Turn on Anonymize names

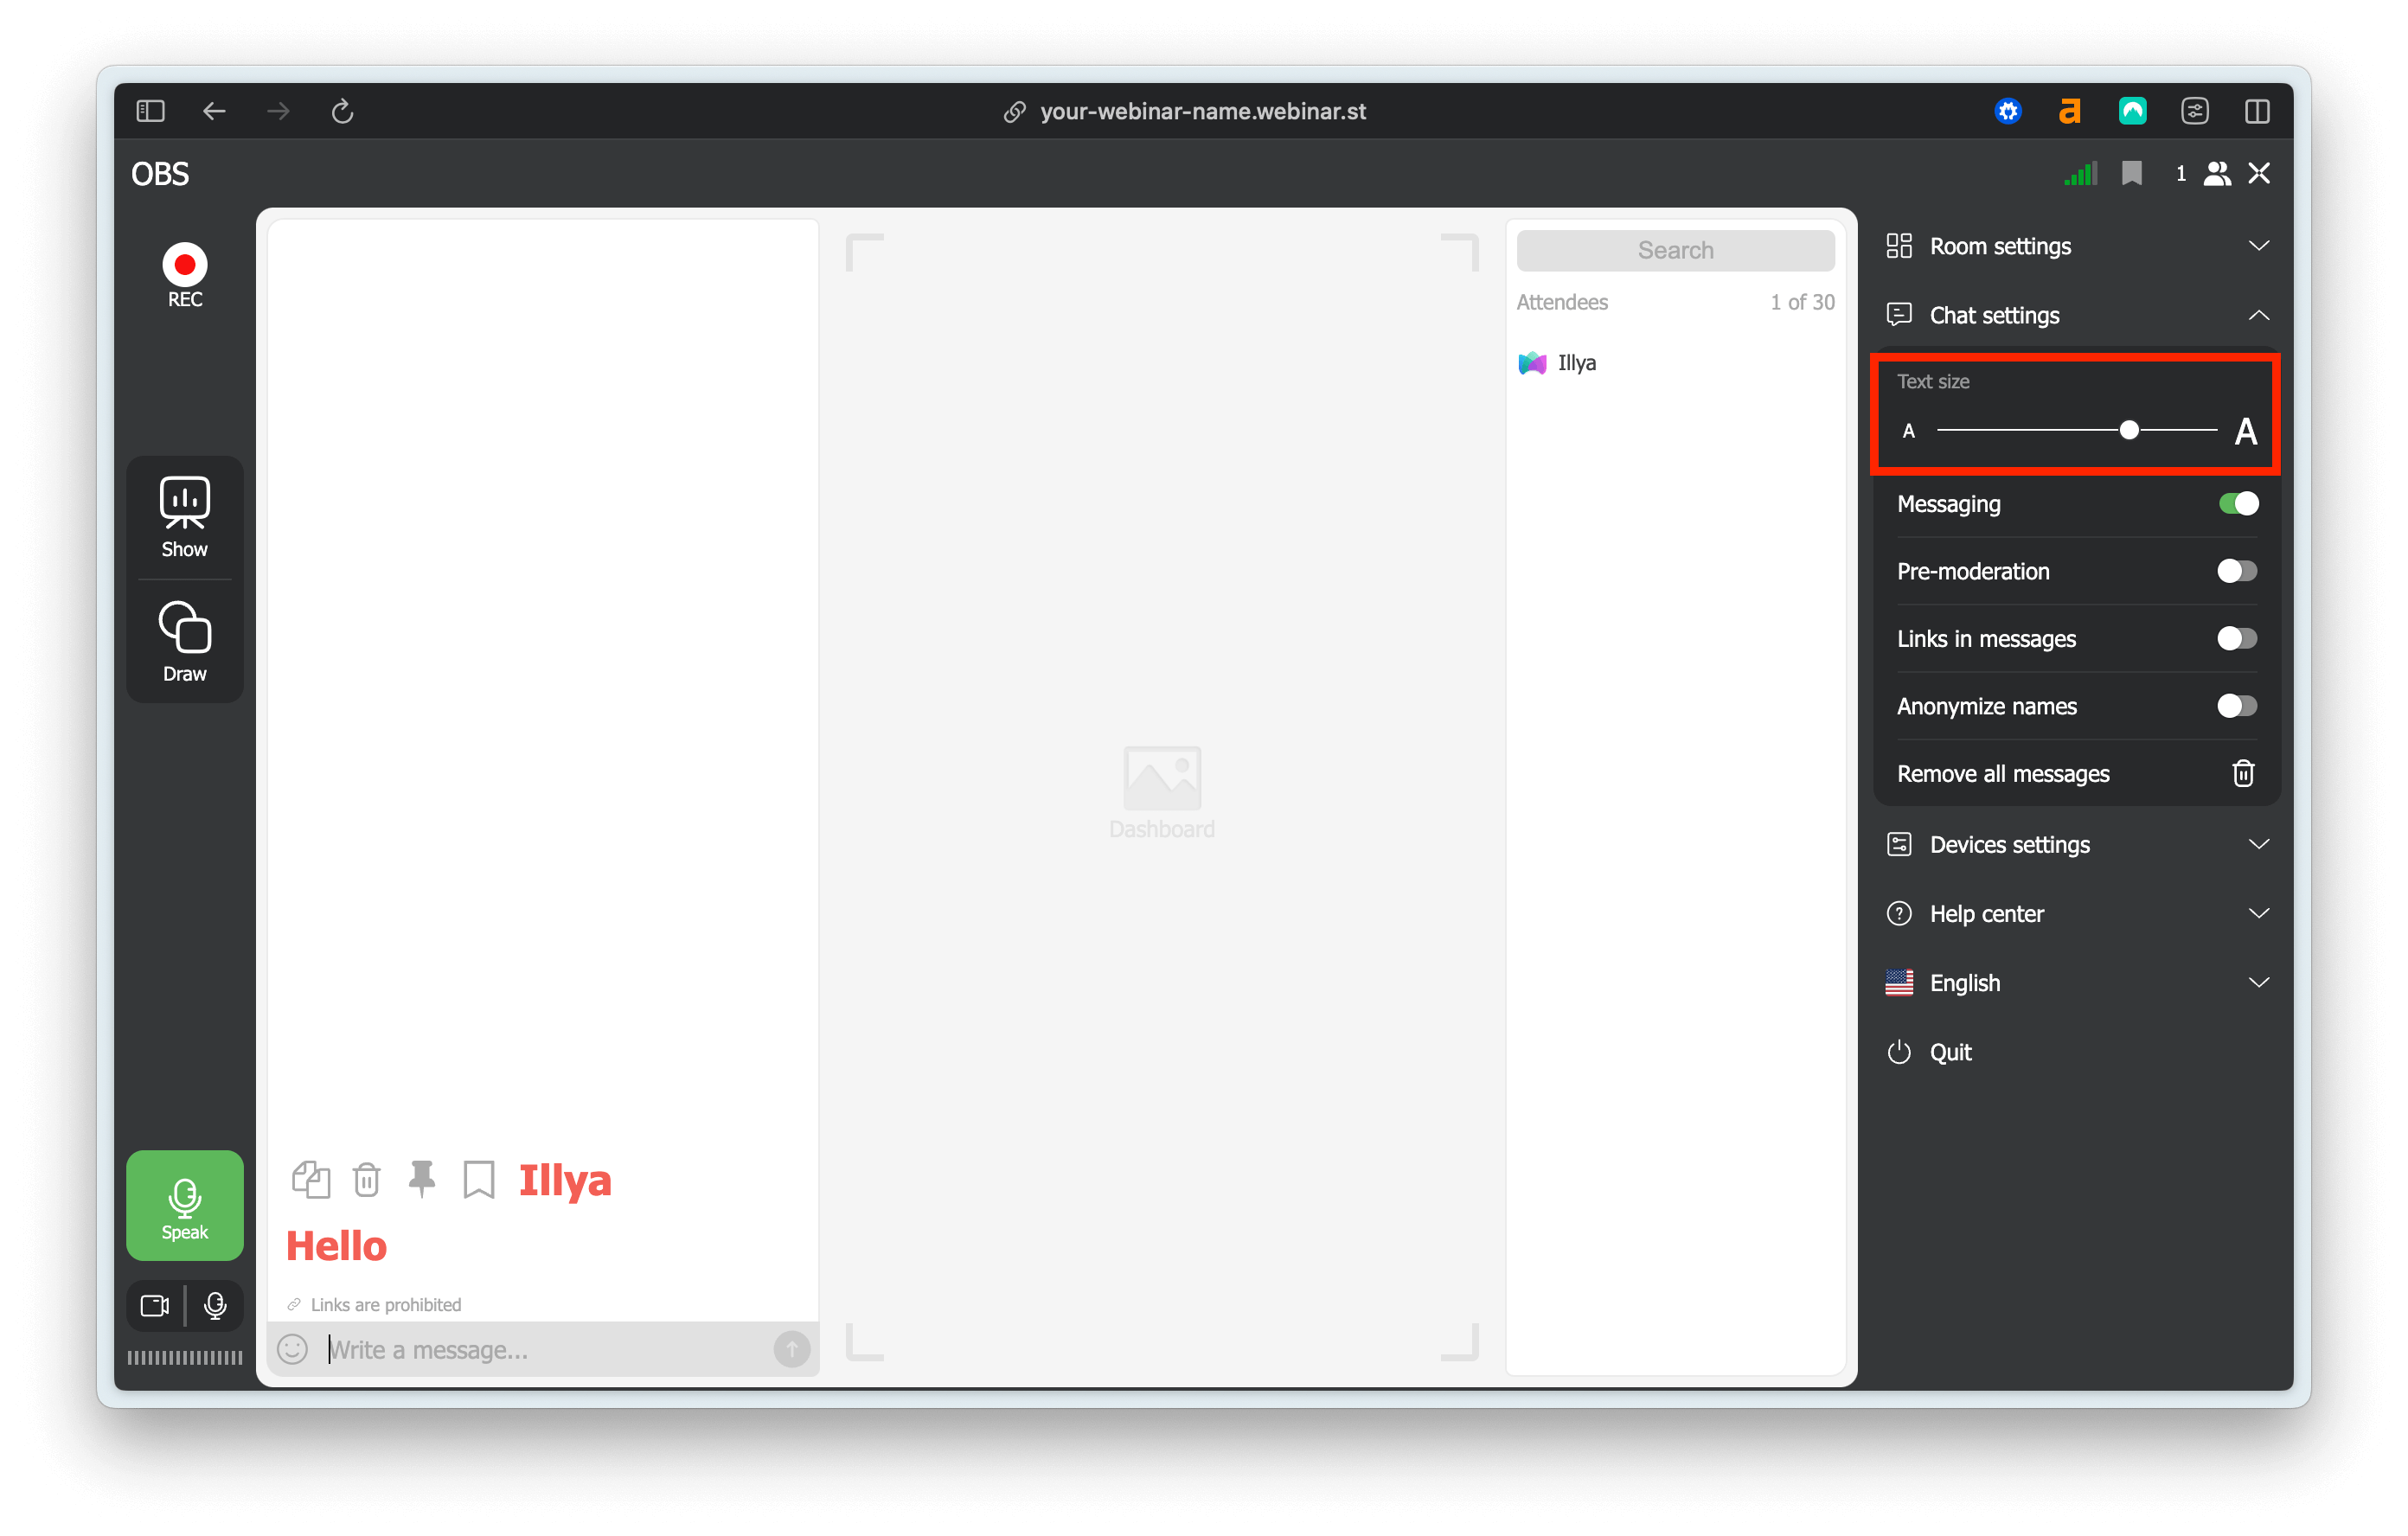(2237, 706)
